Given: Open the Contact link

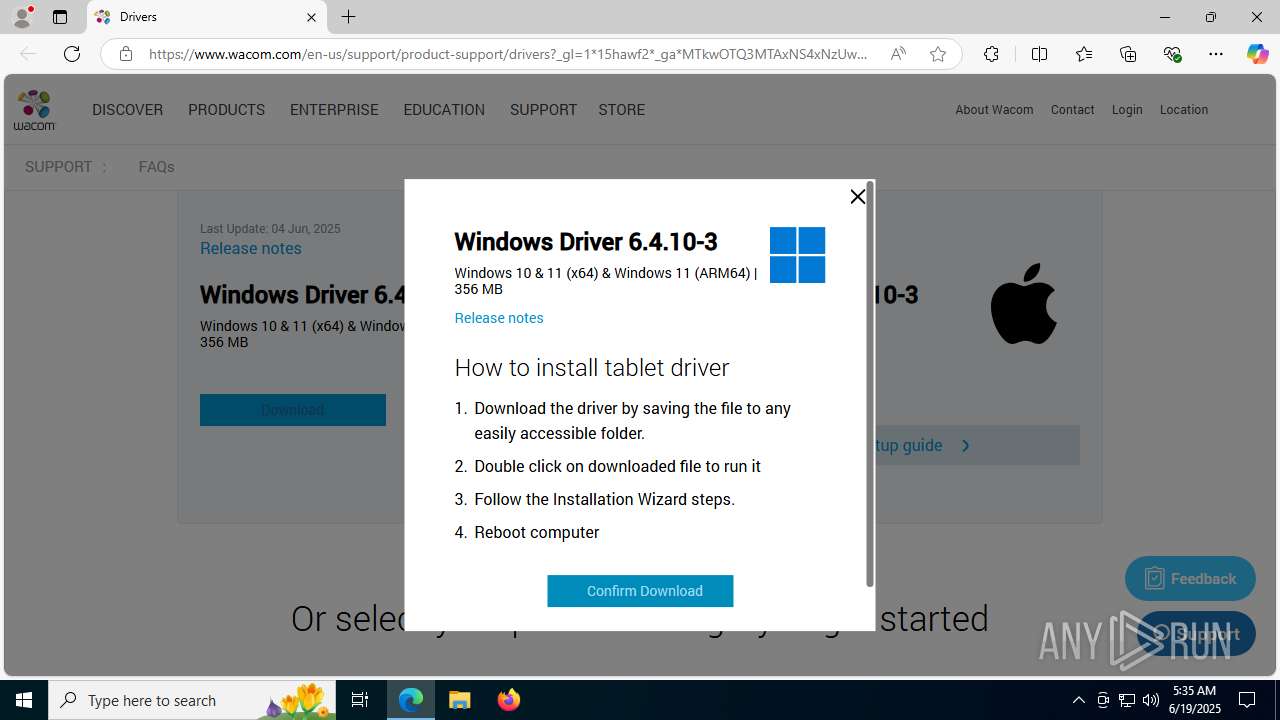Looking at the screenshot, I should tap(1072, 110).
